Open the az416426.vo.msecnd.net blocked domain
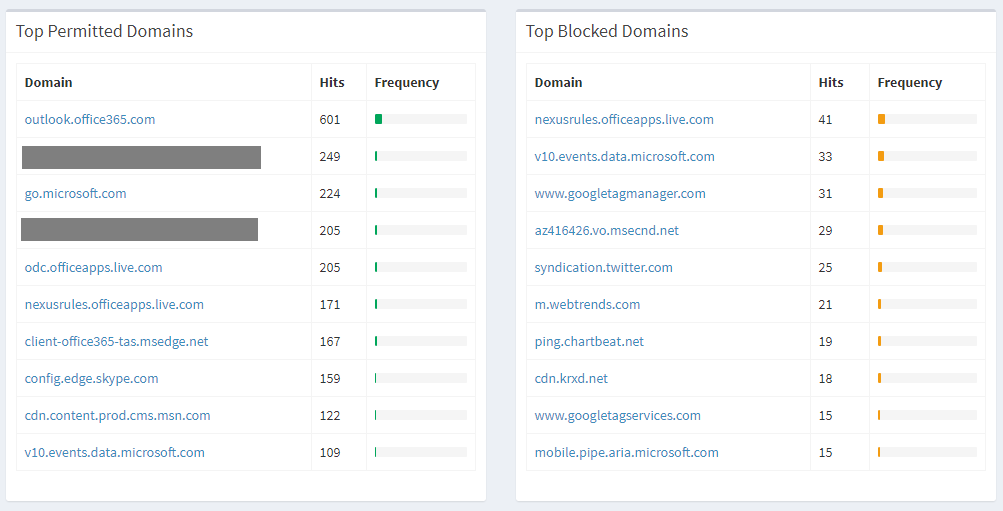 click(606, 230)
